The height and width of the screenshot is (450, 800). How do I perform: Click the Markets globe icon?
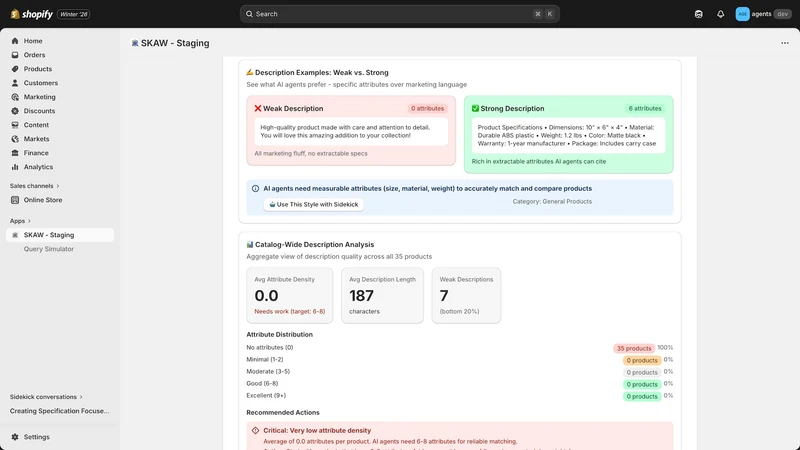click(15, 139)
